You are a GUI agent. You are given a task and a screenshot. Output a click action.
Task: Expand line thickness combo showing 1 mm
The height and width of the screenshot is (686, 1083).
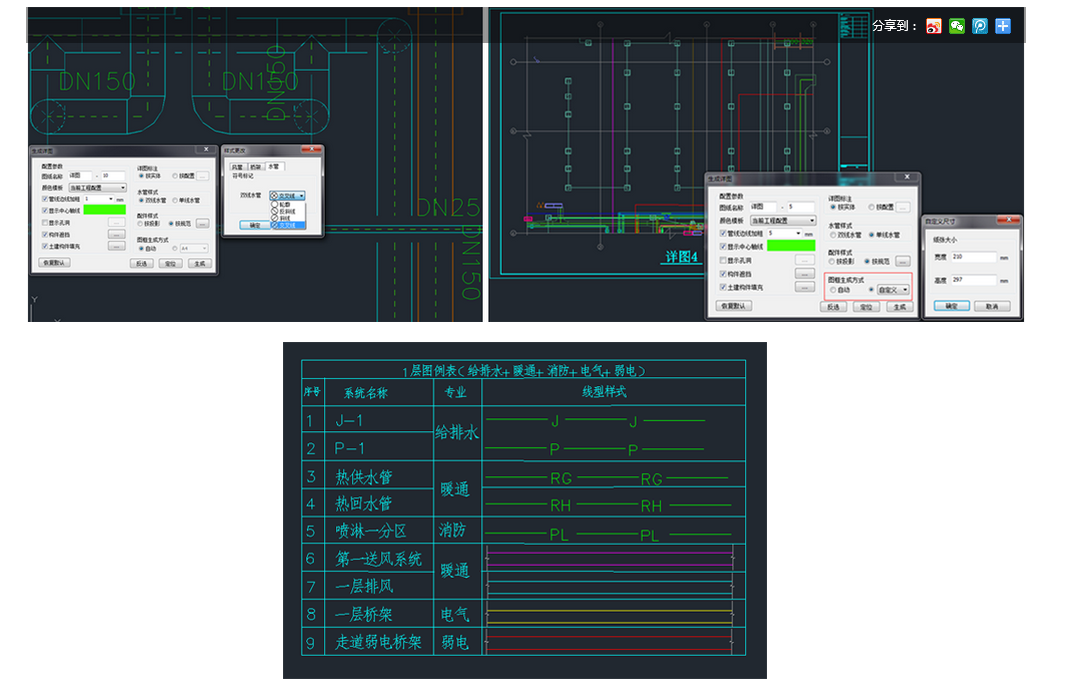pyautogui.click(x=99, y=199)
